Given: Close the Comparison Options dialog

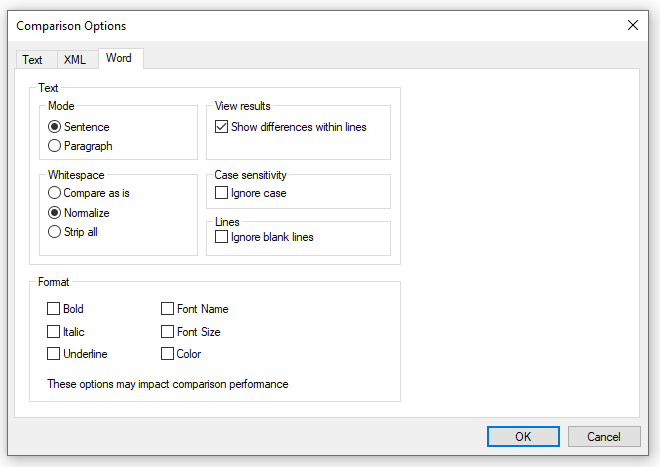Looking at the screenshot, I should 632,25.
